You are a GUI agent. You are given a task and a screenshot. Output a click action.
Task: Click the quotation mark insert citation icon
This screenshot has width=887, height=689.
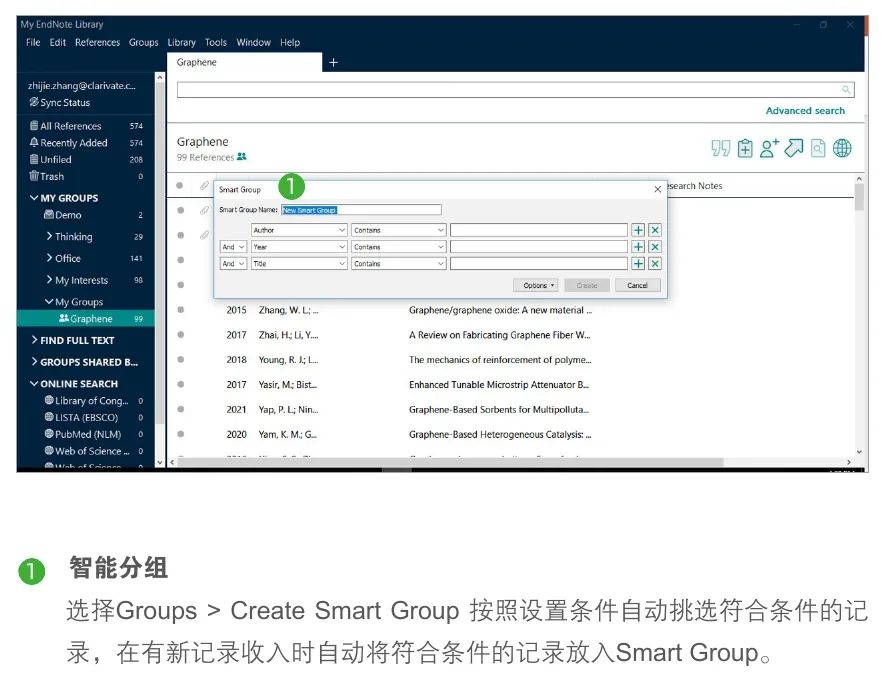720,148
